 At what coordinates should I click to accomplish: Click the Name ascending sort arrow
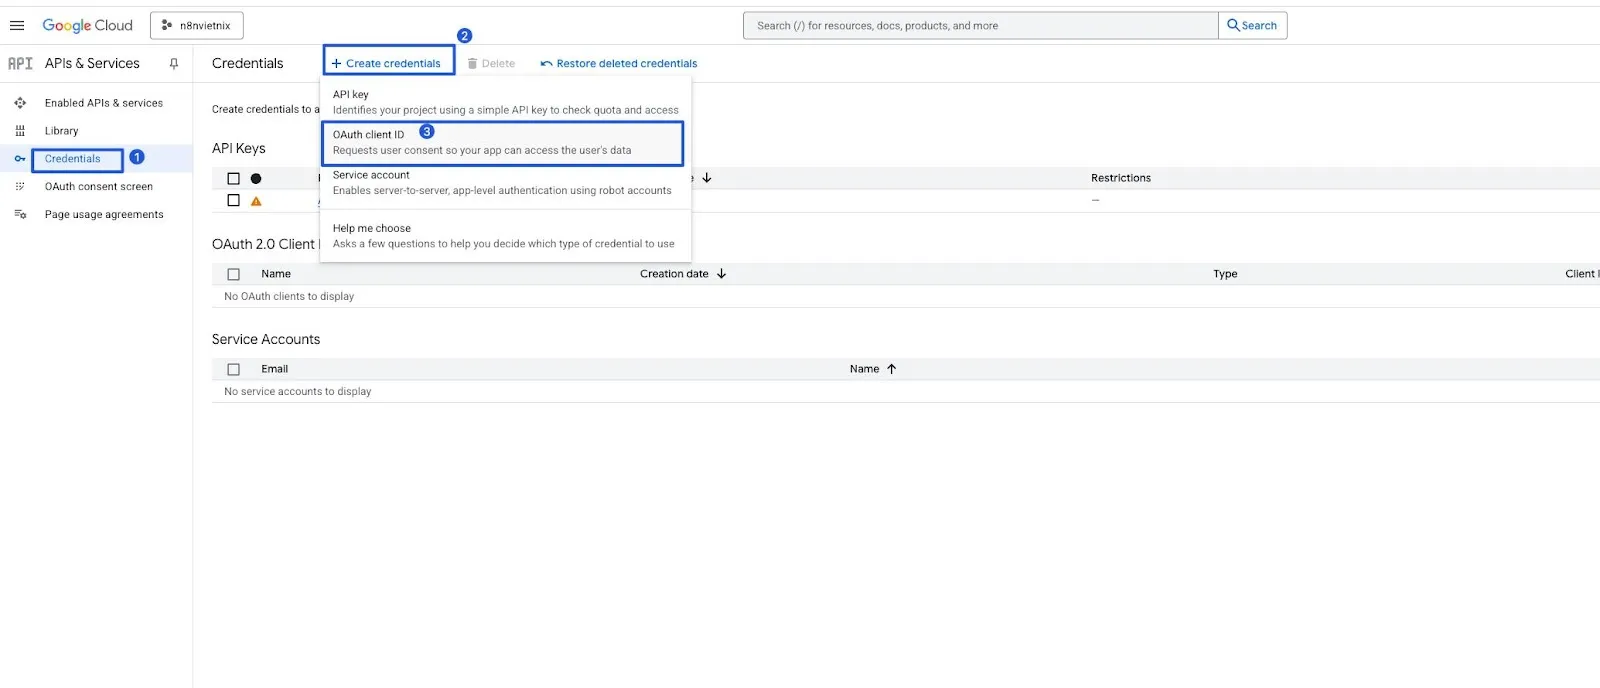click(891, 369)
